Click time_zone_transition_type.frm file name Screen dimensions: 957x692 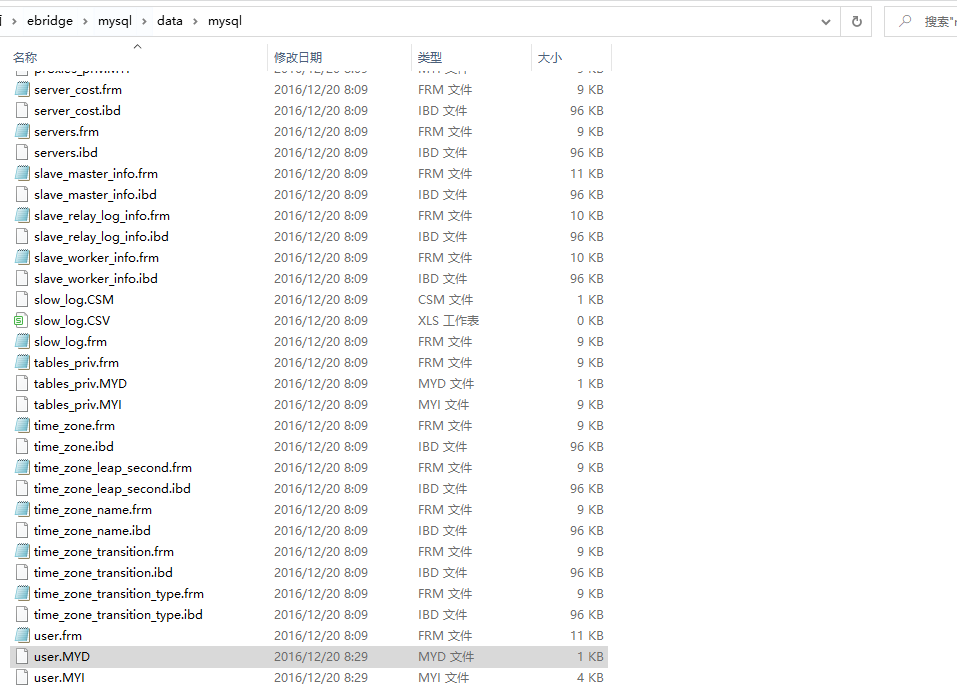pos(119,594)
